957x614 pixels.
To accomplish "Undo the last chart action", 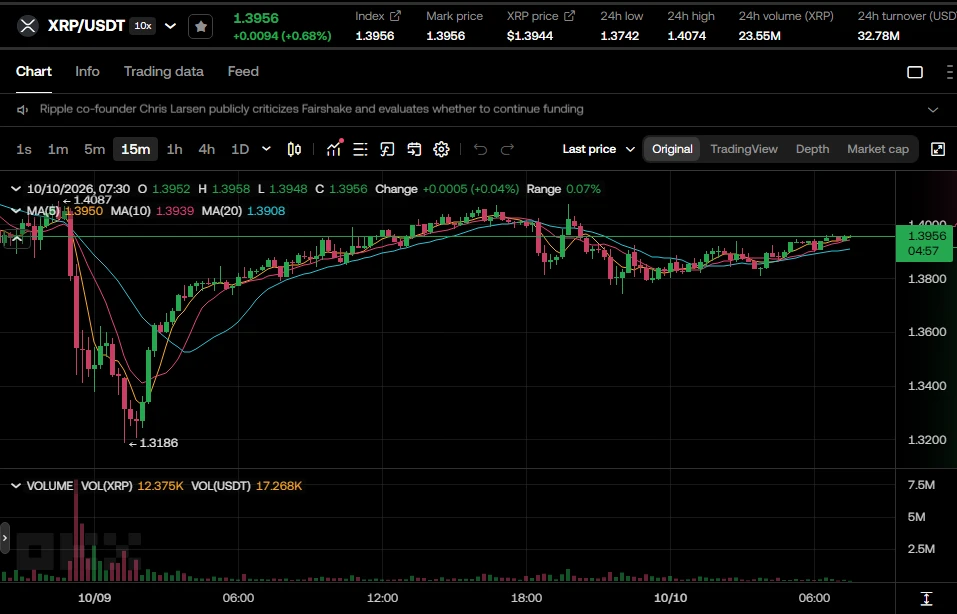I will tap(480, 149).
